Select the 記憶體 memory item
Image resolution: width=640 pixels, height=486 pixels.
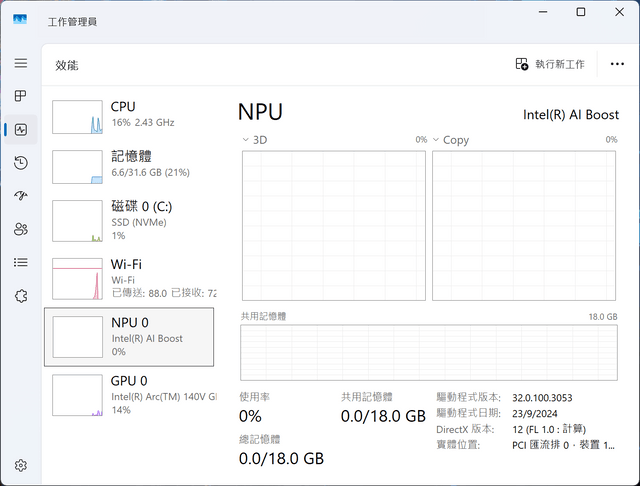tap(130, 166)
